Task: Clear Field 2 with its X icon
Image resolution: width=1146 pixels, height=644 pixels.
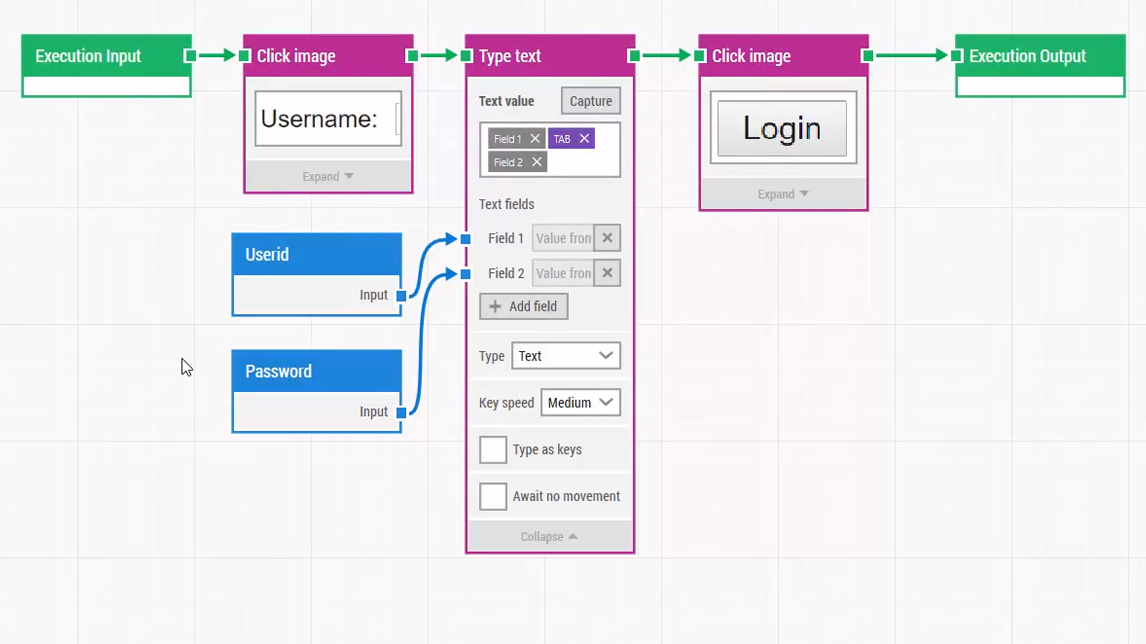Action: pos(607,272)
